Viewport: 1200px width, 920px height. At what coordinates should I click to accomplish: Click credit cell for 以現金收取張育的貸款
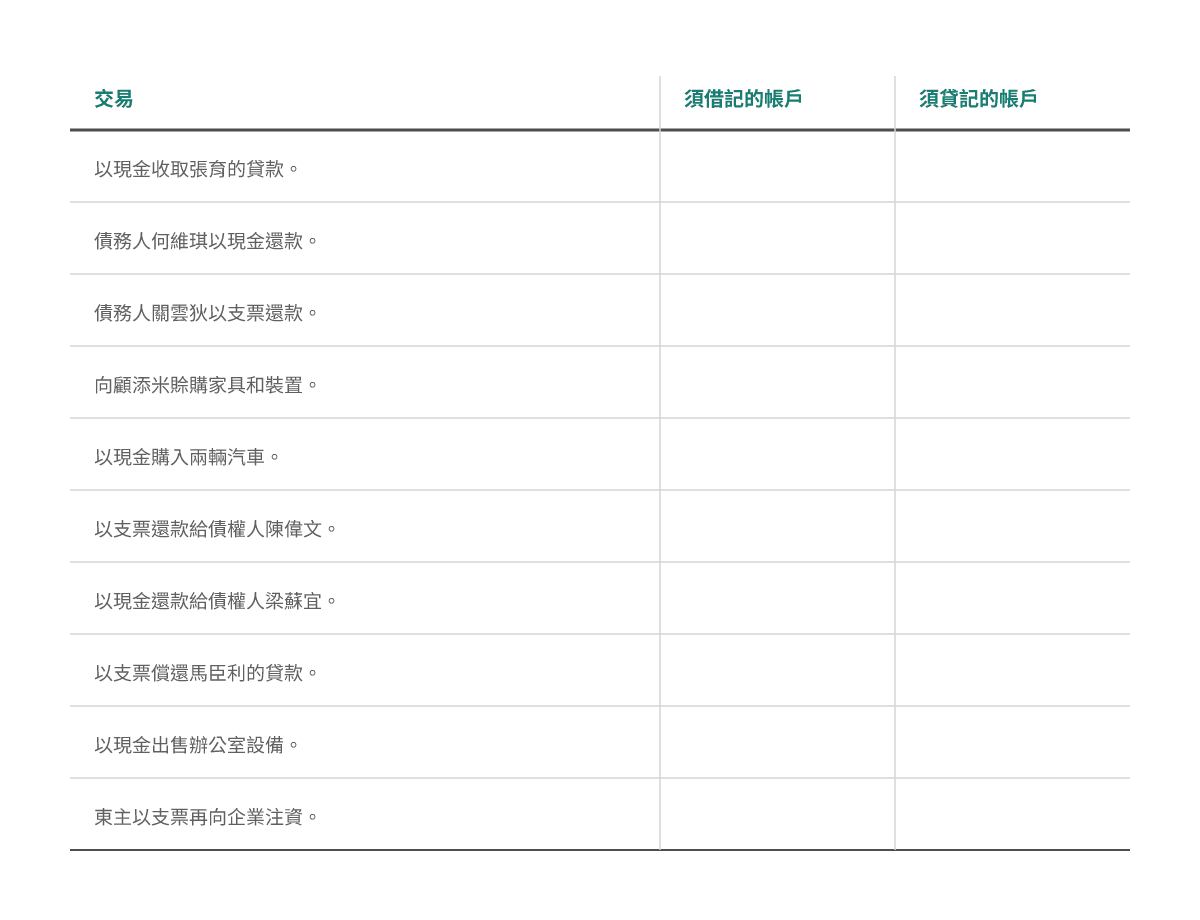coord(1013,167)
